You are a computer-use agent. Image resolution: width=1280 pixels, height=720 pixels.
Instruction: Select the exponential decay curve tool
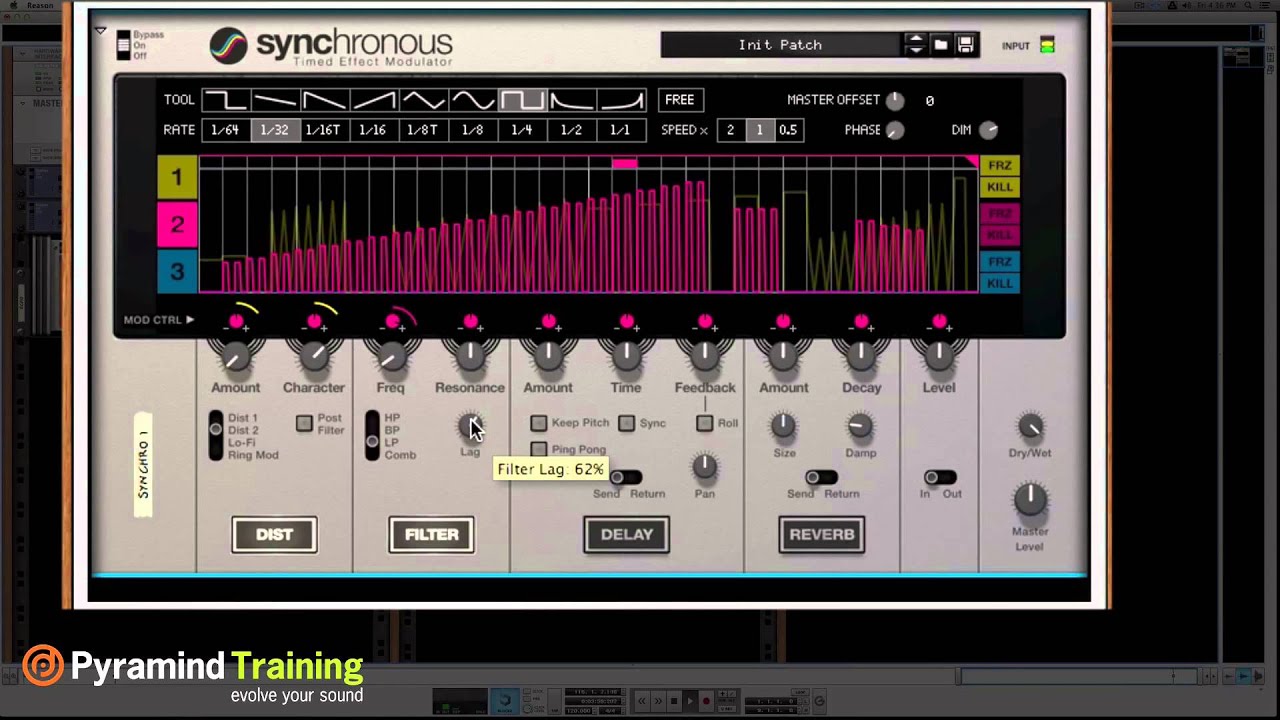click(x=572, y=100)
